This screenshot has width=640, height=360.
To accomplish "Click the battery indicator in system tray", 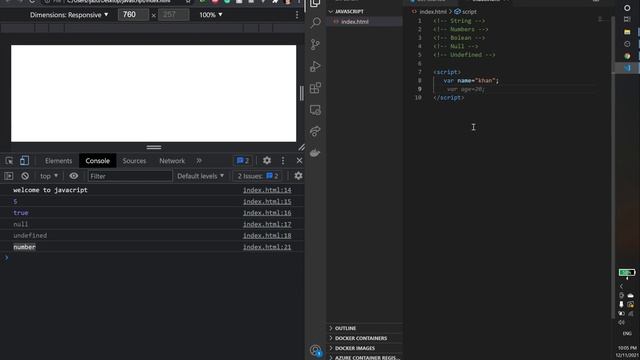I will (x=627, y=272).
